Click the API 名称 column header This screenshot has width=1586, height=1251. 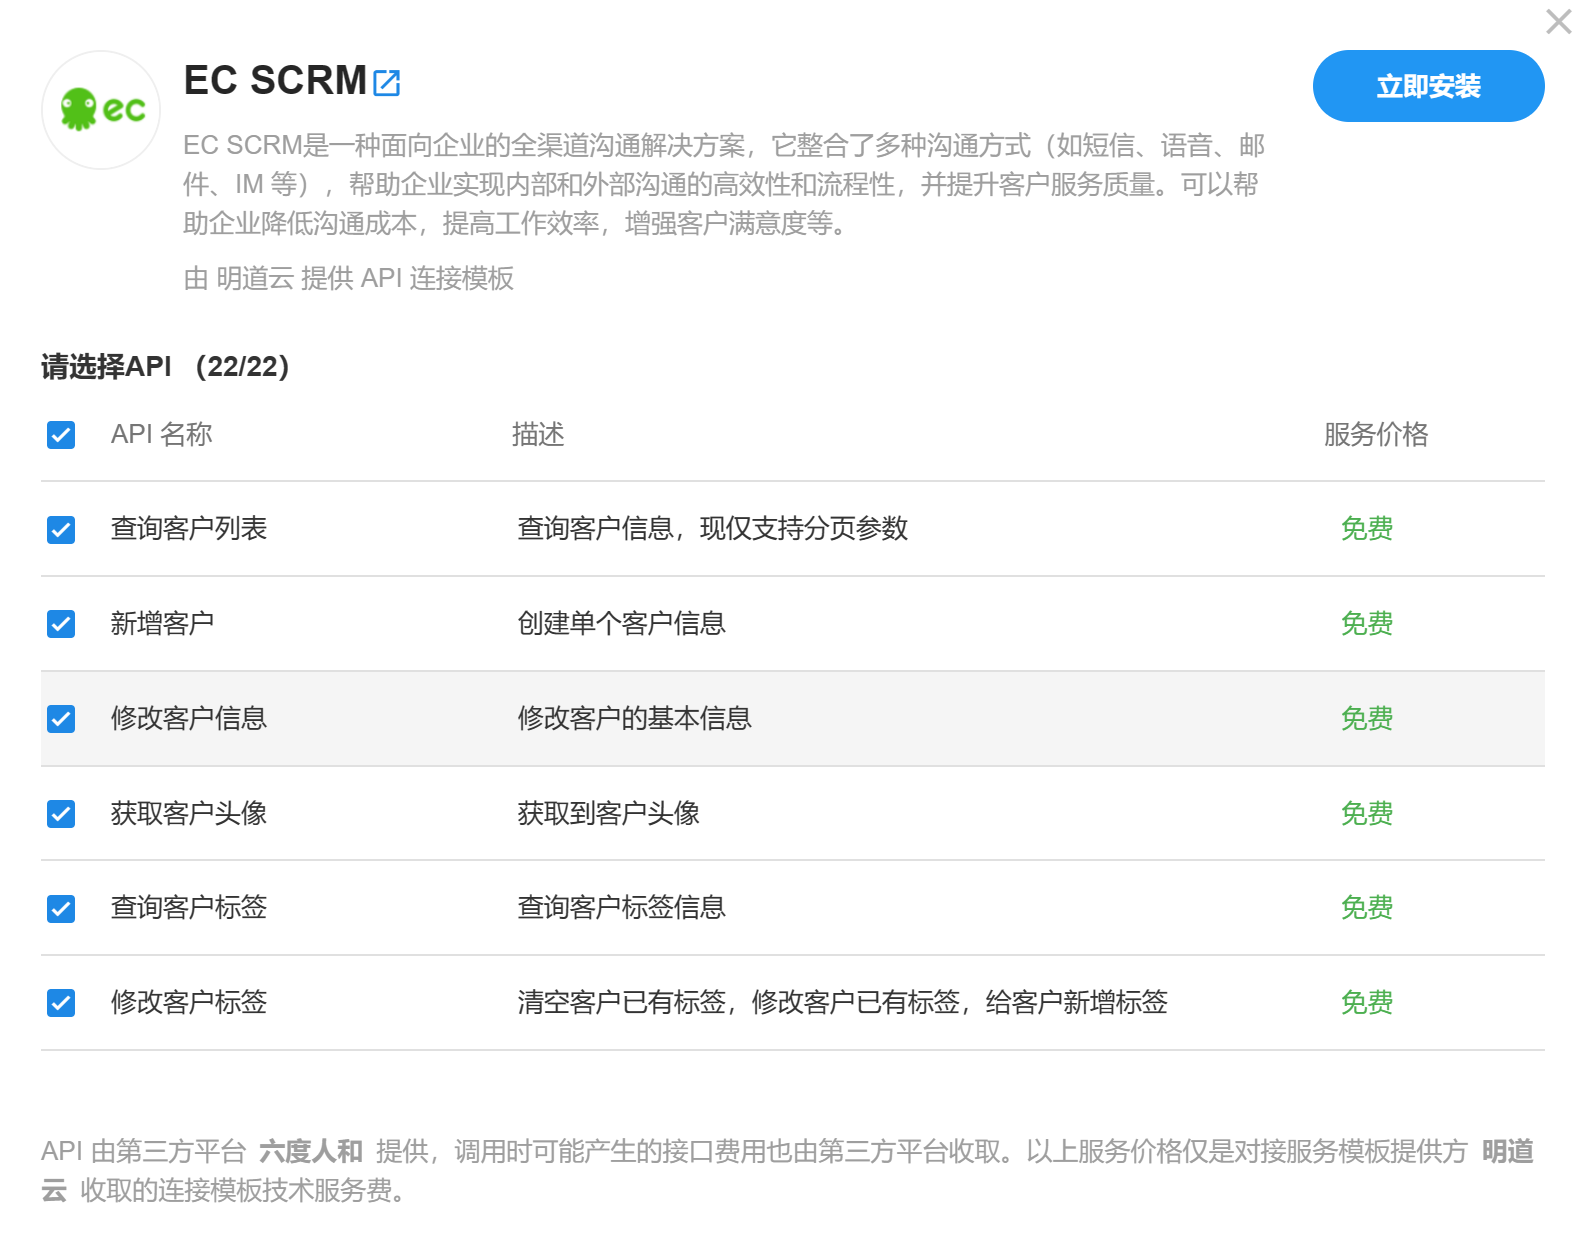point(162,434)
